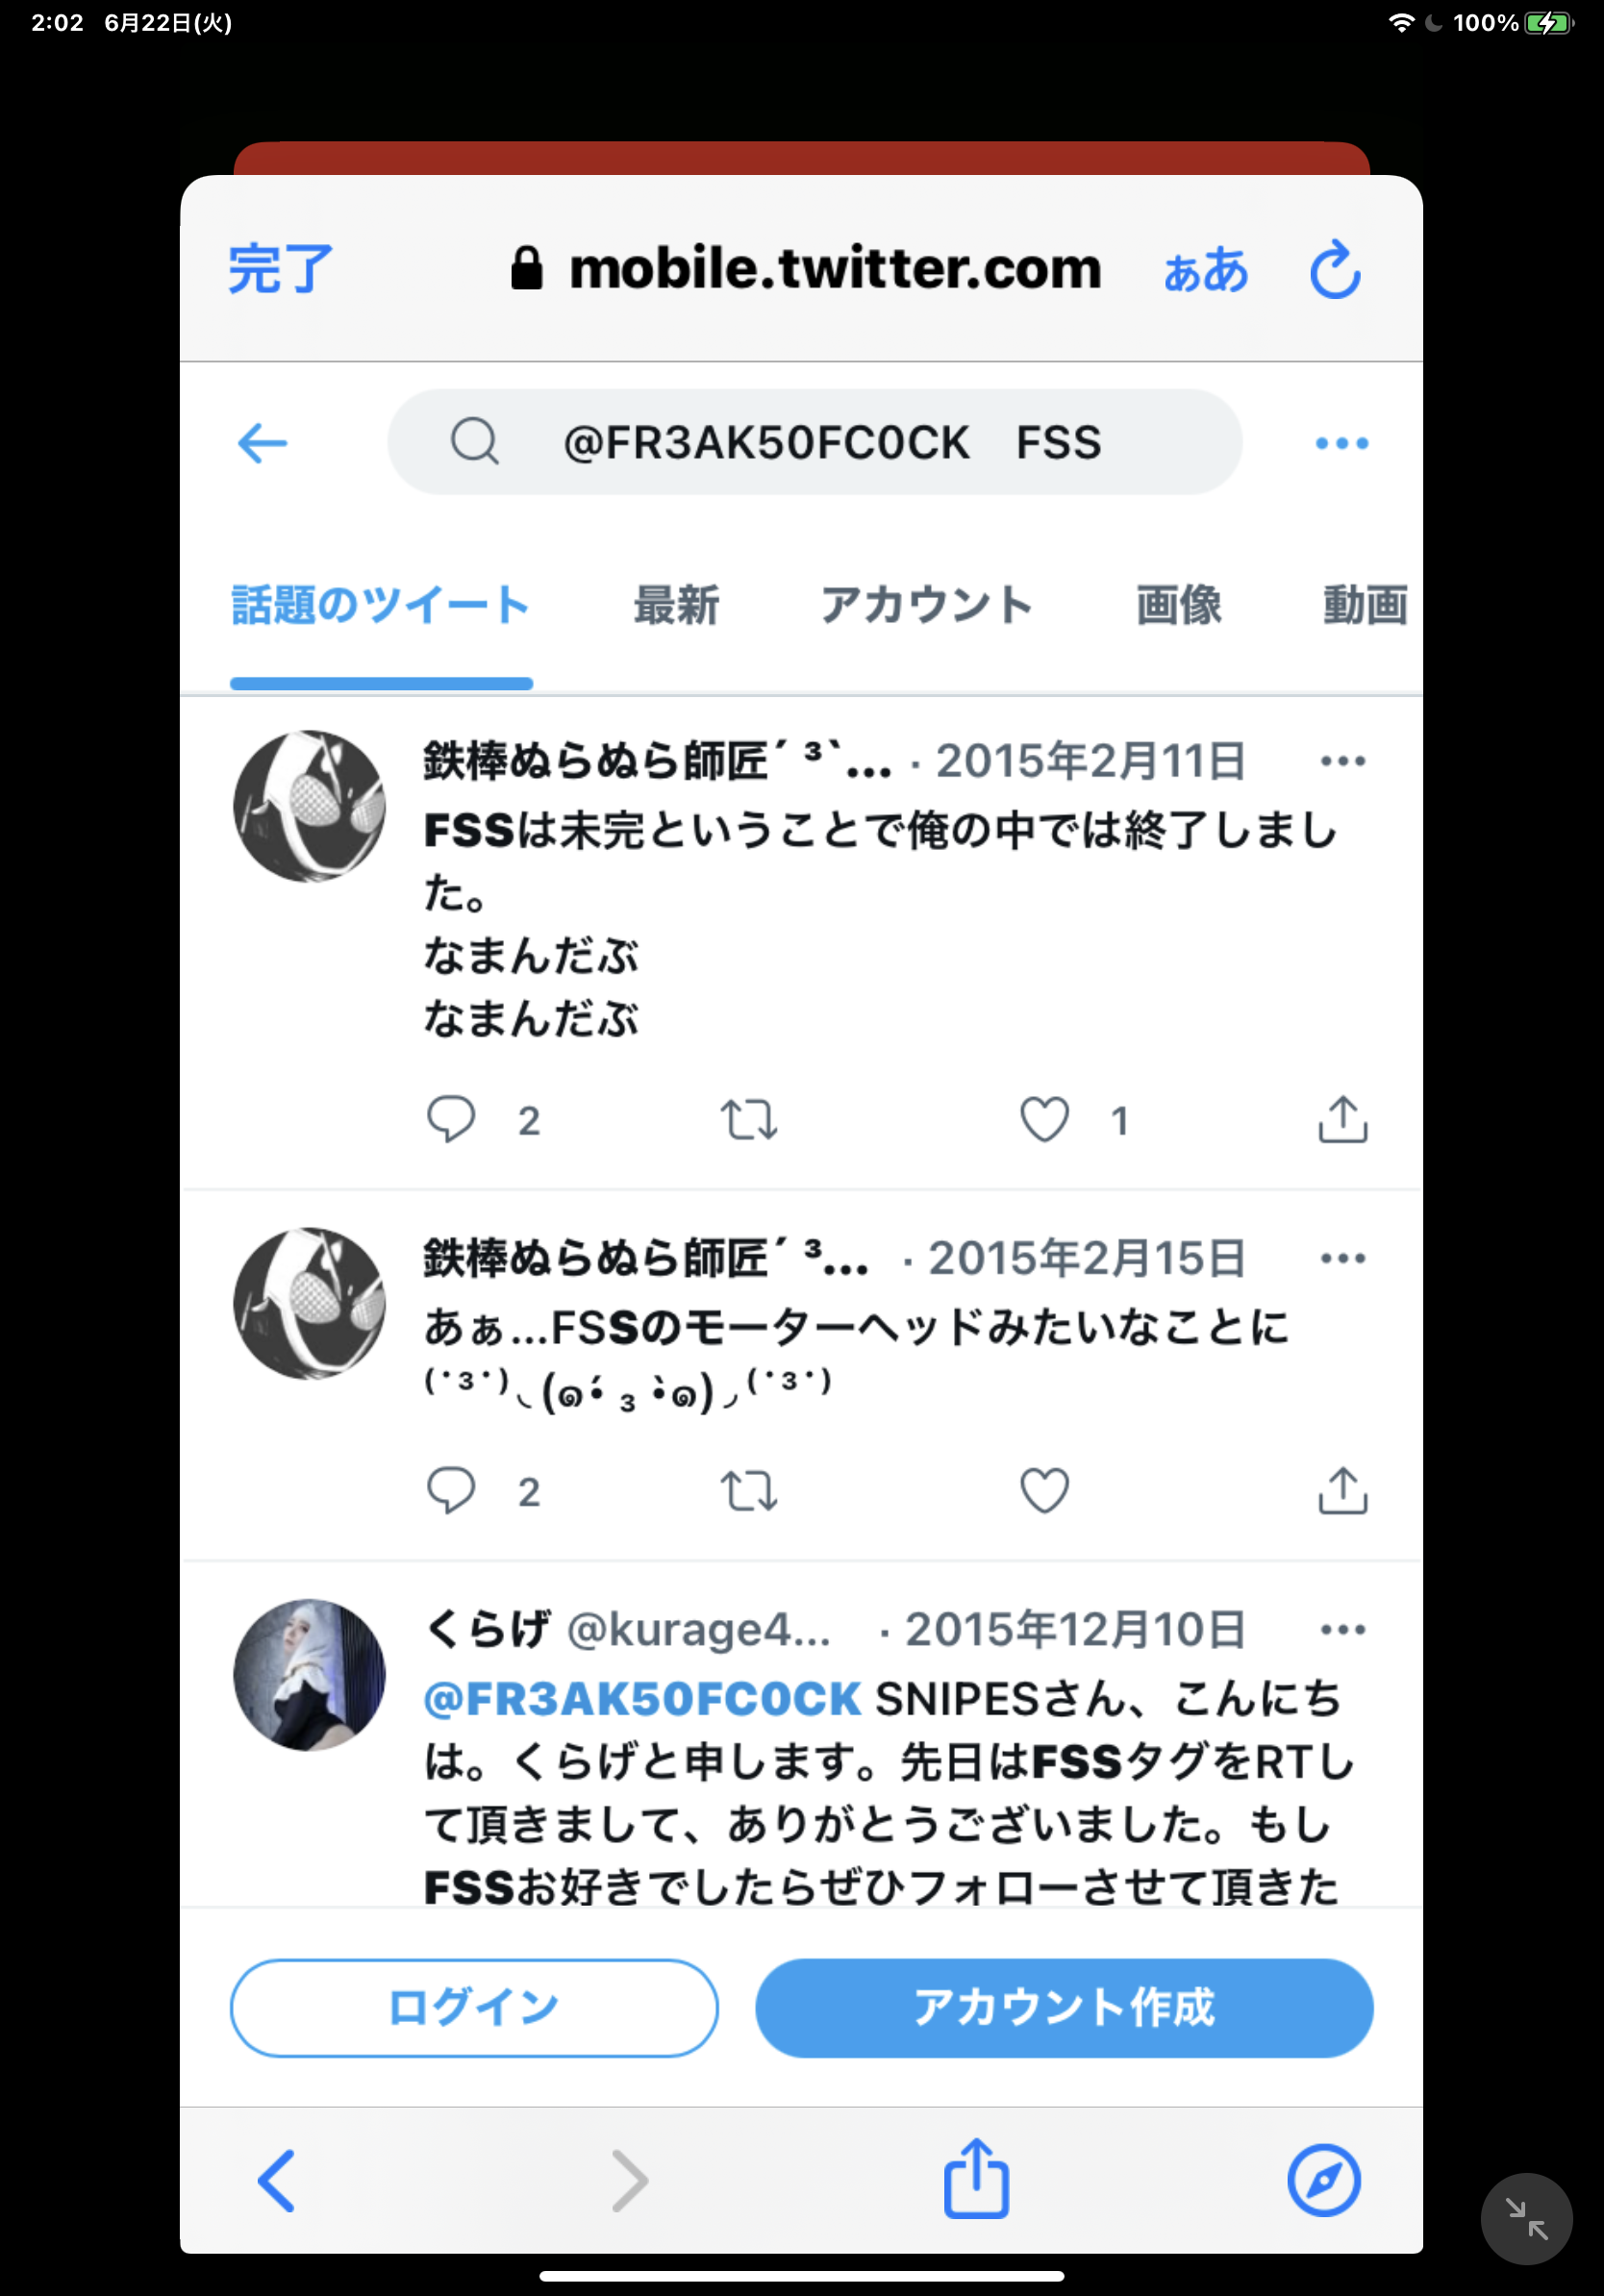Like the 2015年2月11日 tweet

click(x=1045, y=1119)
